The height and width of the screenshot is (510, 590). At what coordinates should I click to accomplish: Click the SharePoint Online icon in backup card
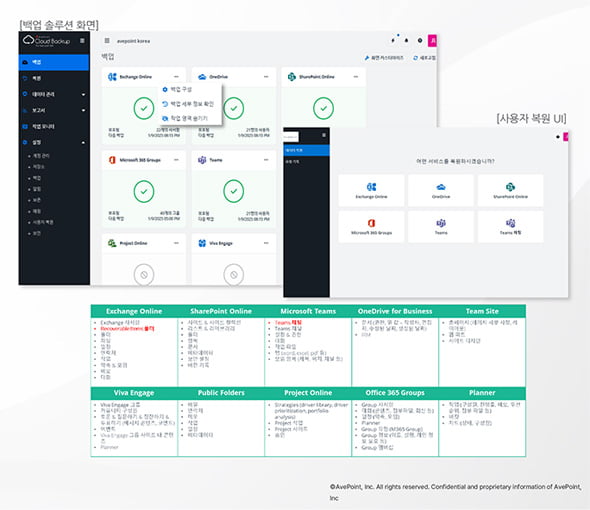292,77
